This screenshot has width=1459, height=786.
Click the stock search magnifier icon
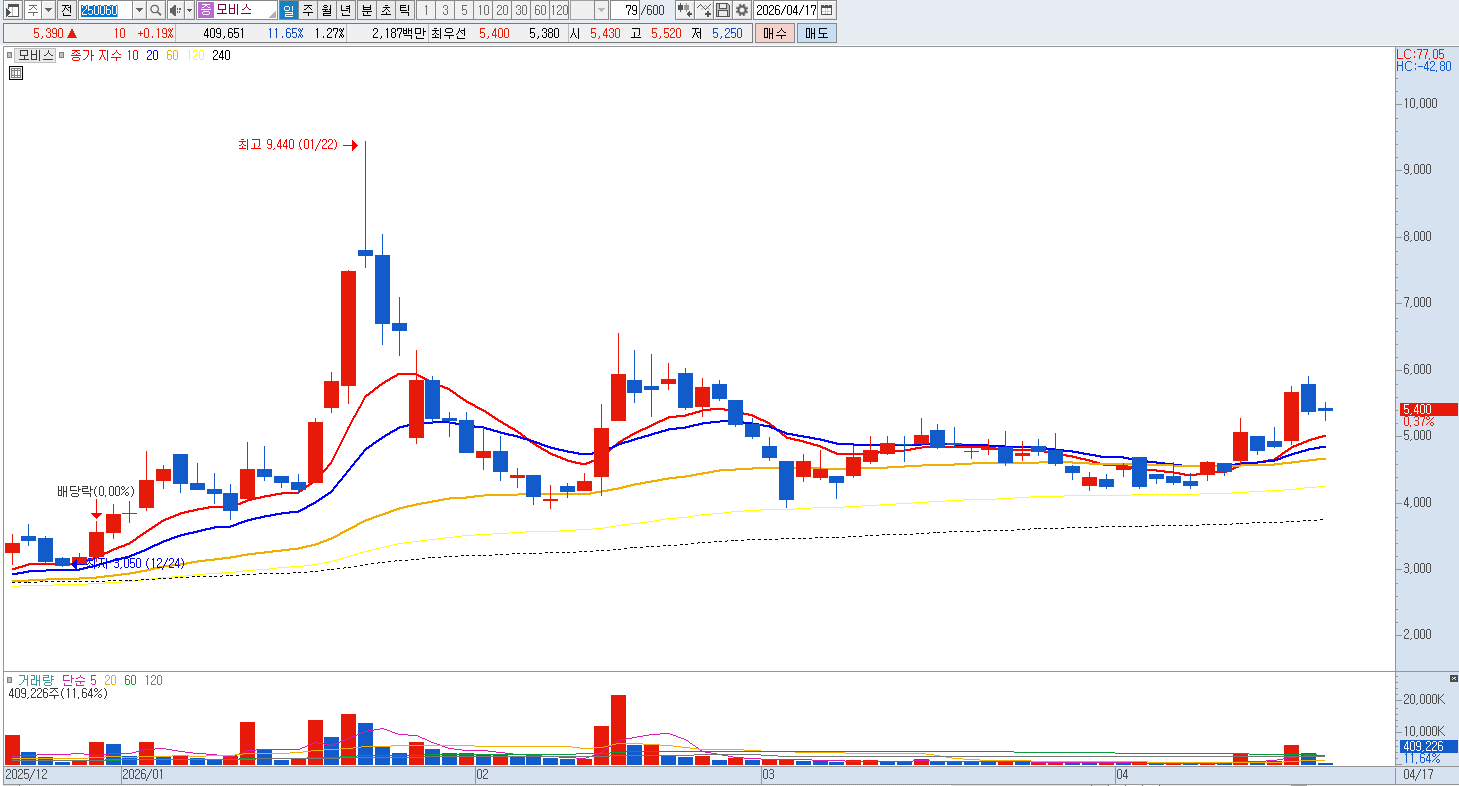pyautogui.click(x=156, y=10)
